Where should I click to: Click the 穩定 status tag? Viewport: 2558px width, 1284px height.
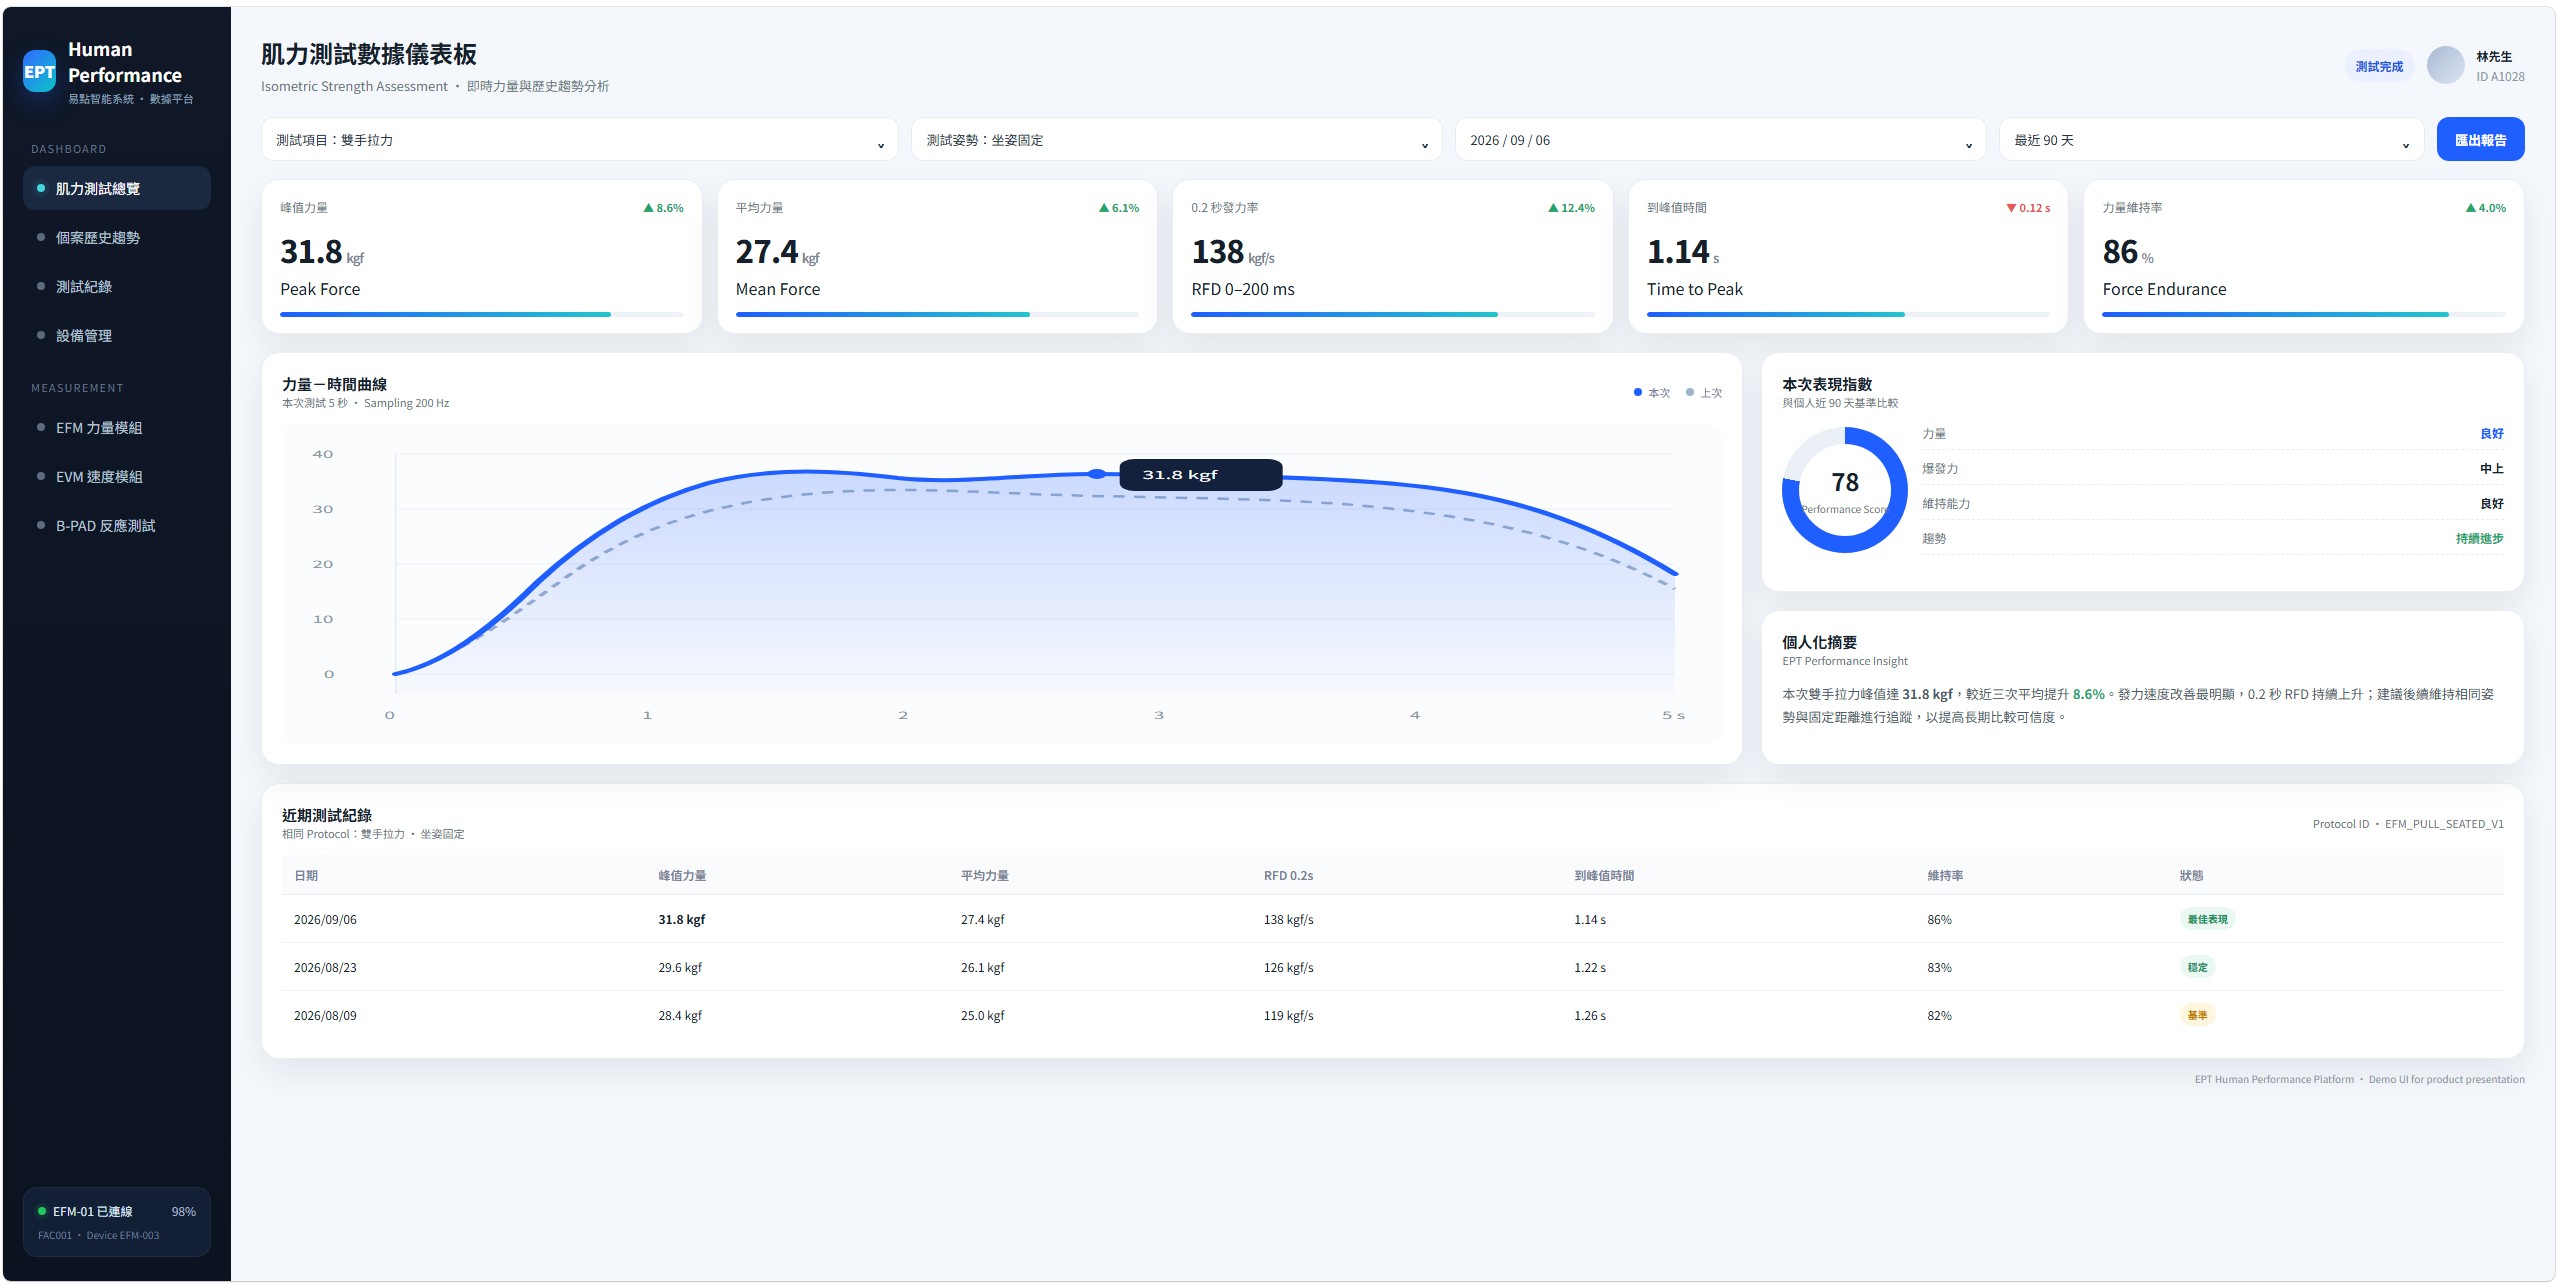tap(2196, 967)
